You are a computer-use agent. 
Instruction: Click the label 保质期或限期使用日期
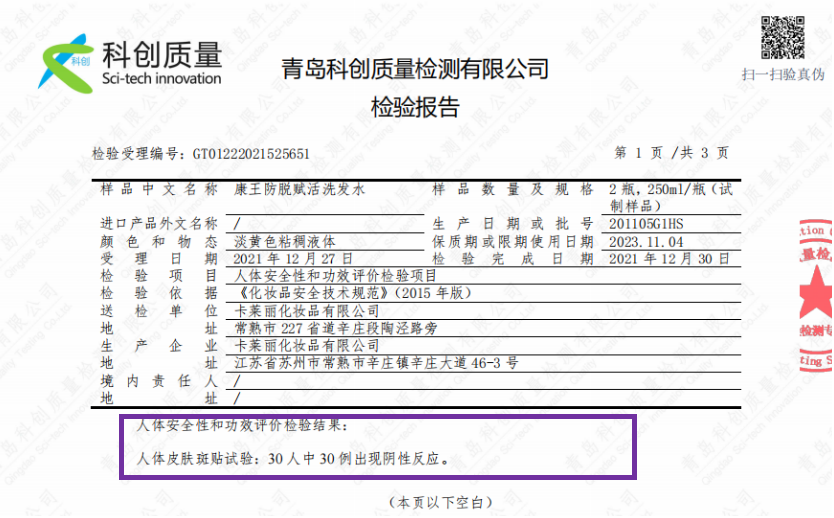click(513, 242)
